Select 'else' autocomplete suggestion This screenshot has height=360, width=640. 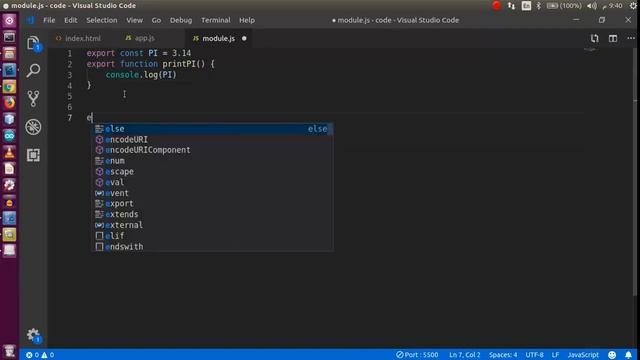212,129
